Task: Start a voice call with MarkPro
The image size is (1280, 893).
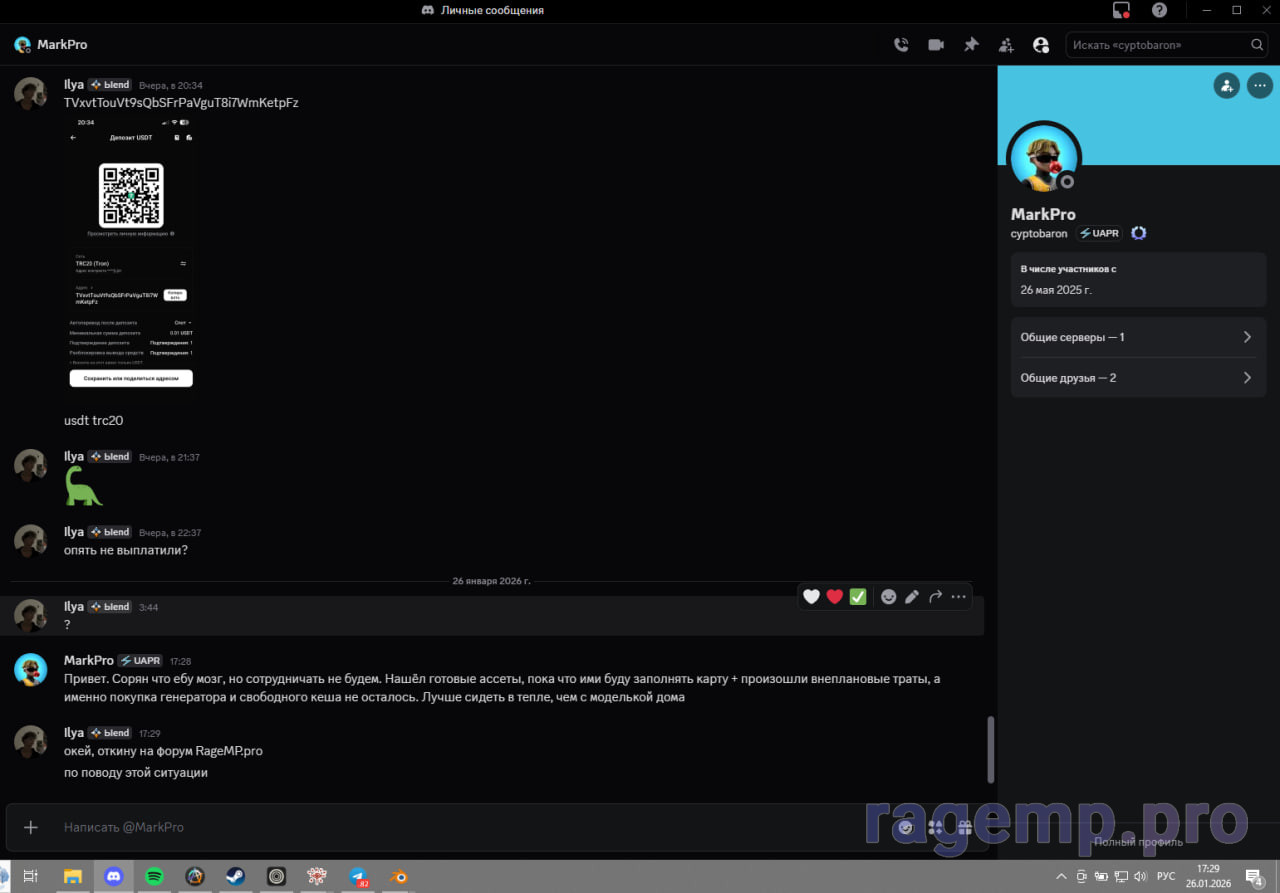Action: point(901,45)
